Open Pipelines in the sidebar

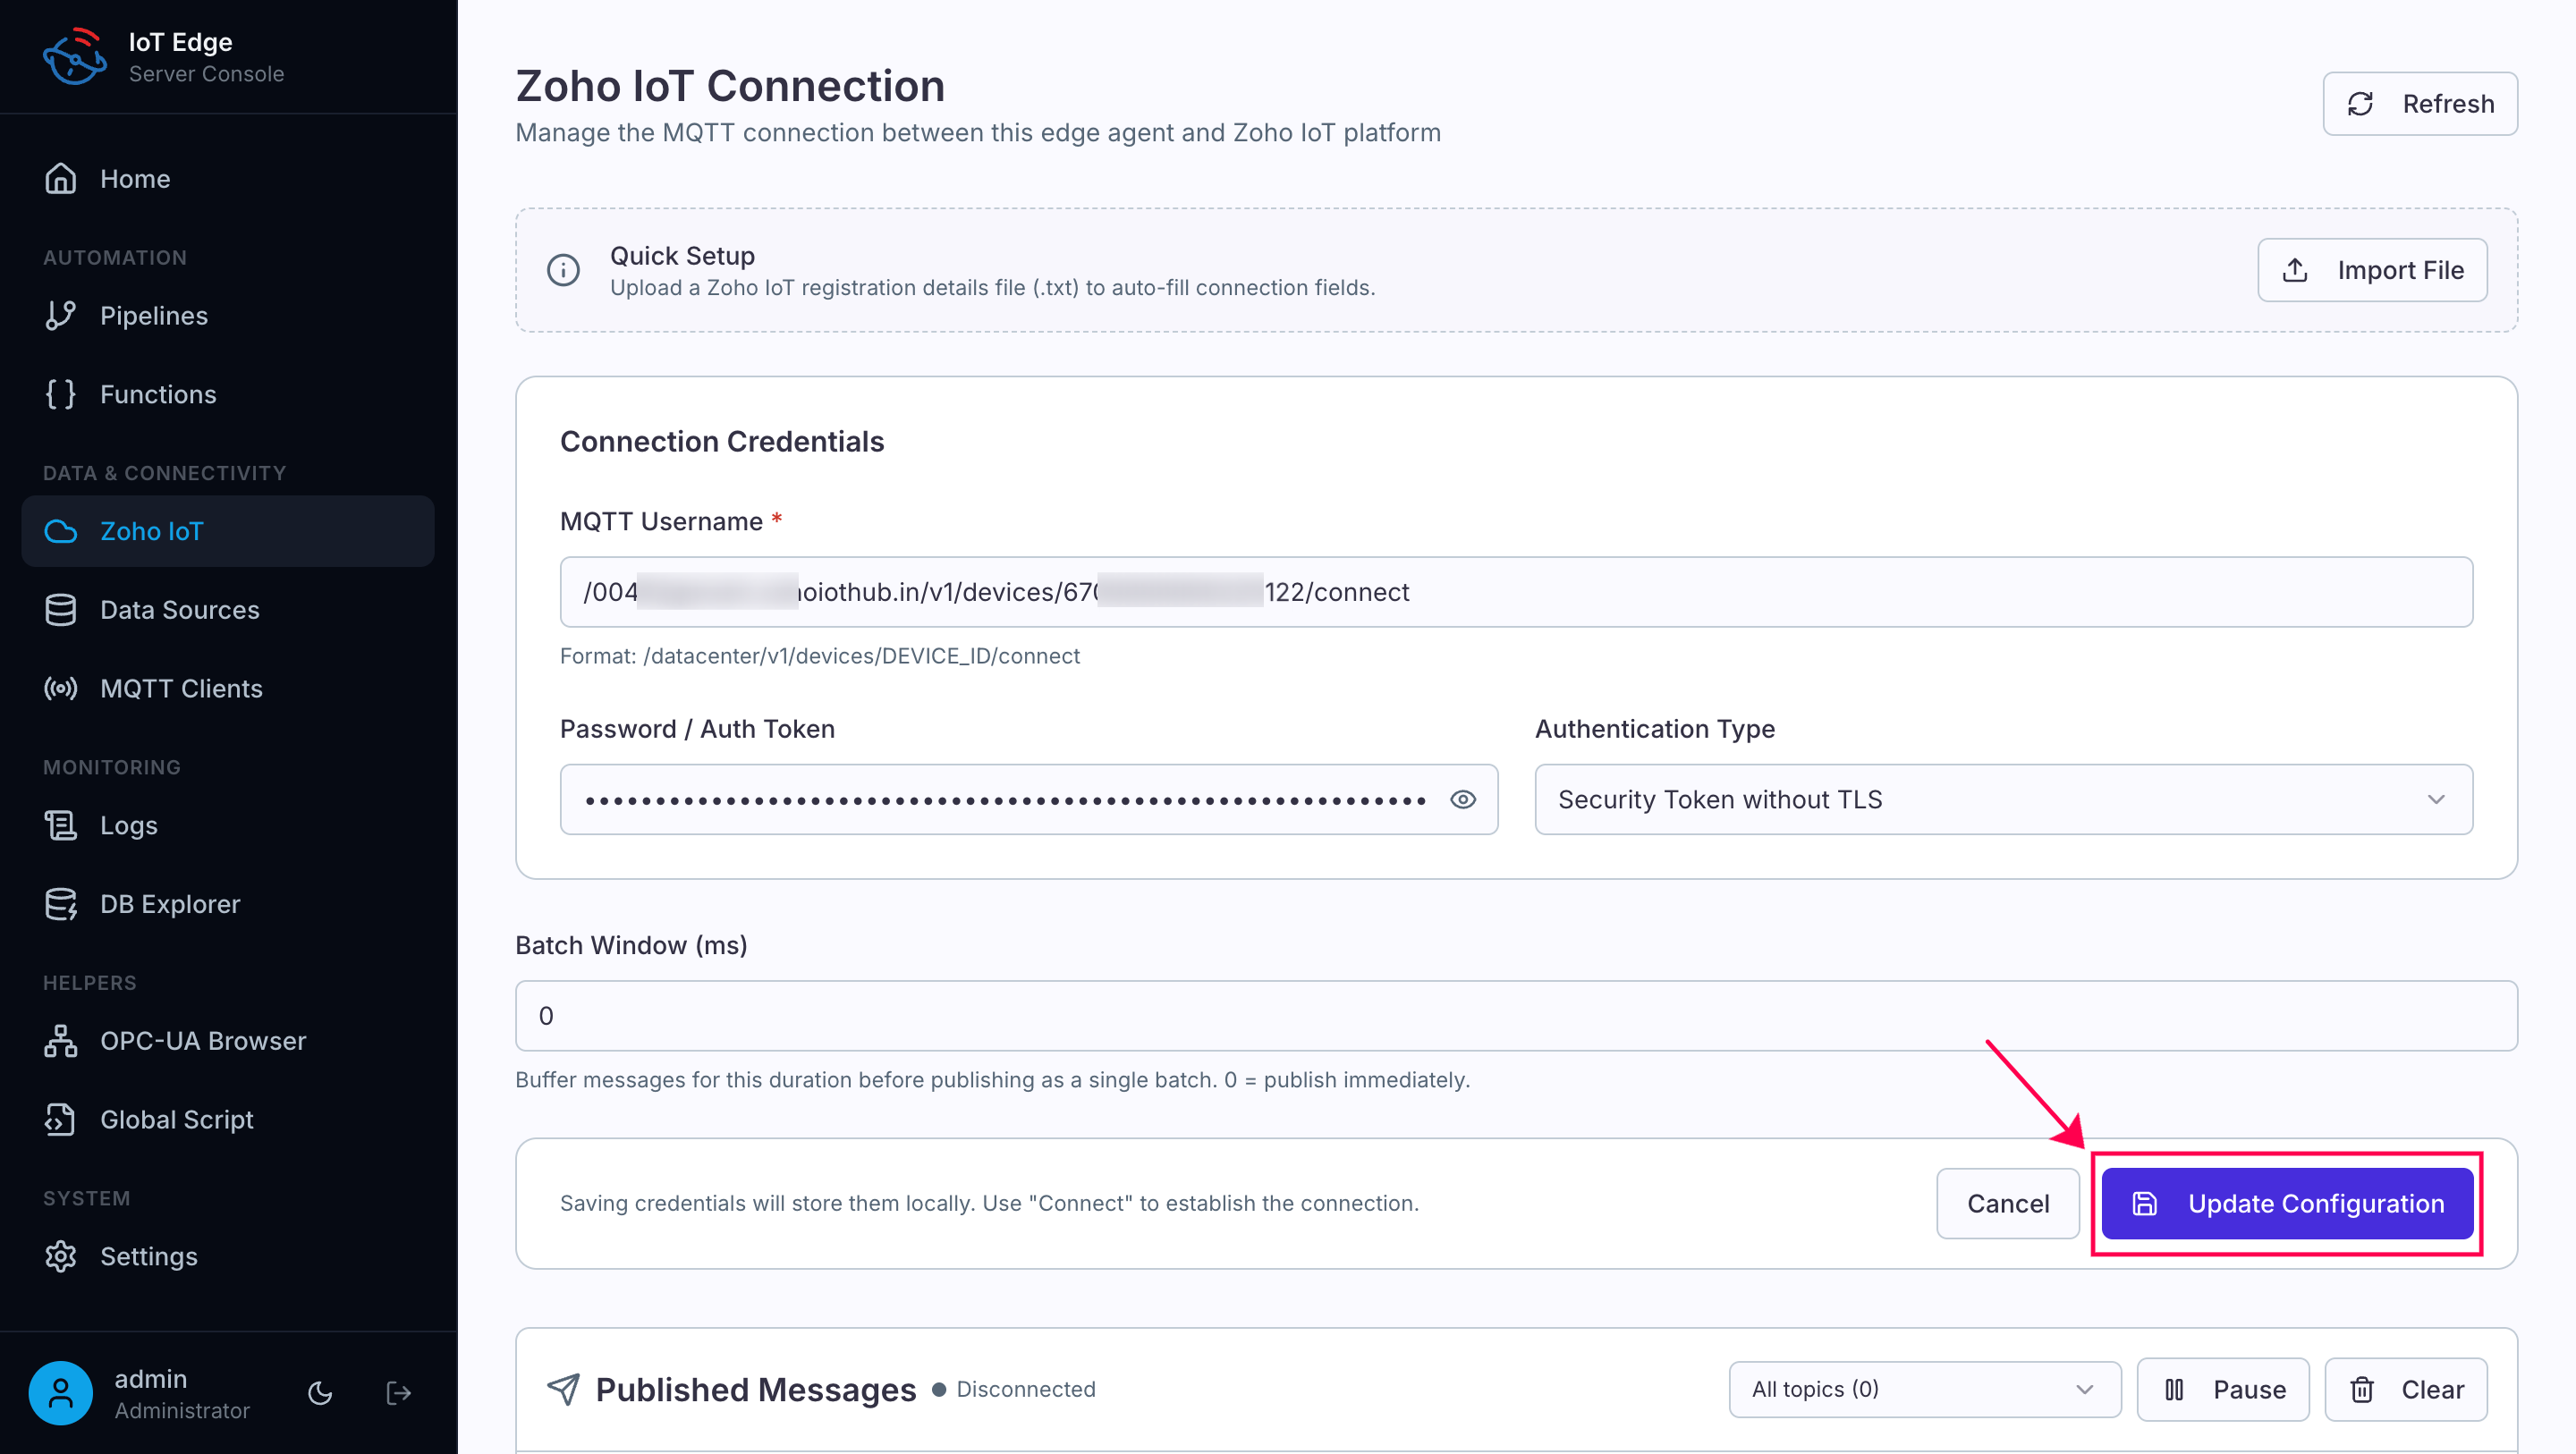click(228, 316)
